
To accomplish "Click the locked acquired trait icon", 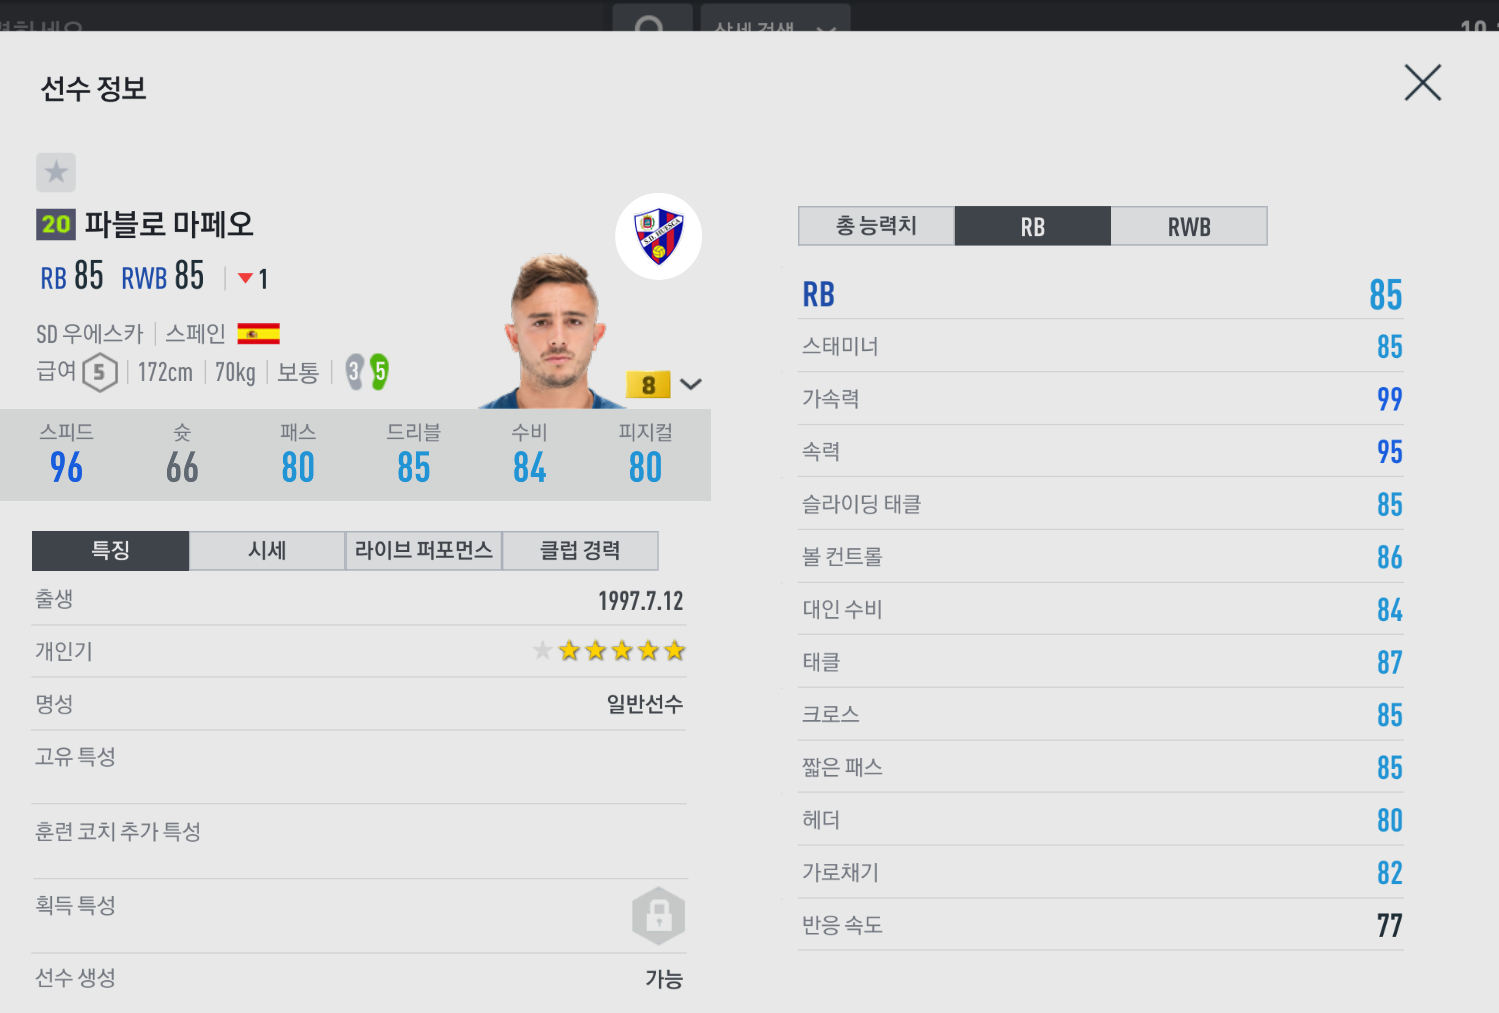I will click(658, 916).
